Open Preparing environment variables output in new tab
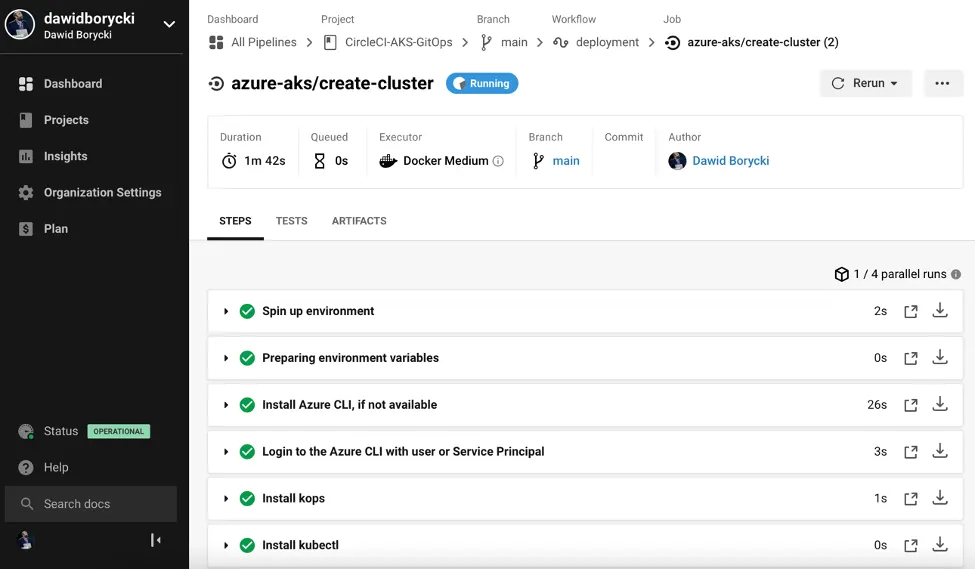The image size is (977, 570). (911, 358)
